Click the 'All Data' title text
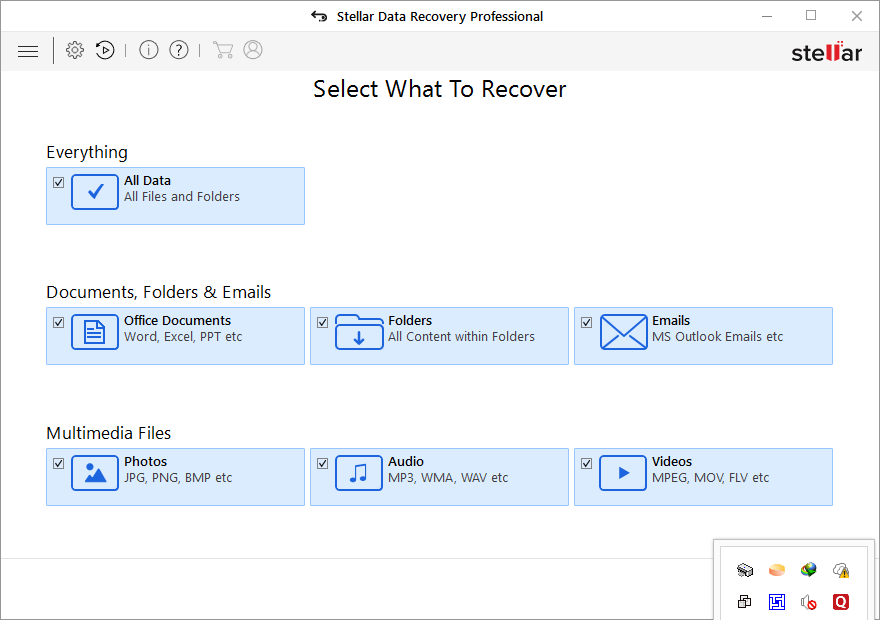 pyautogui.click(x=147, y=181)
